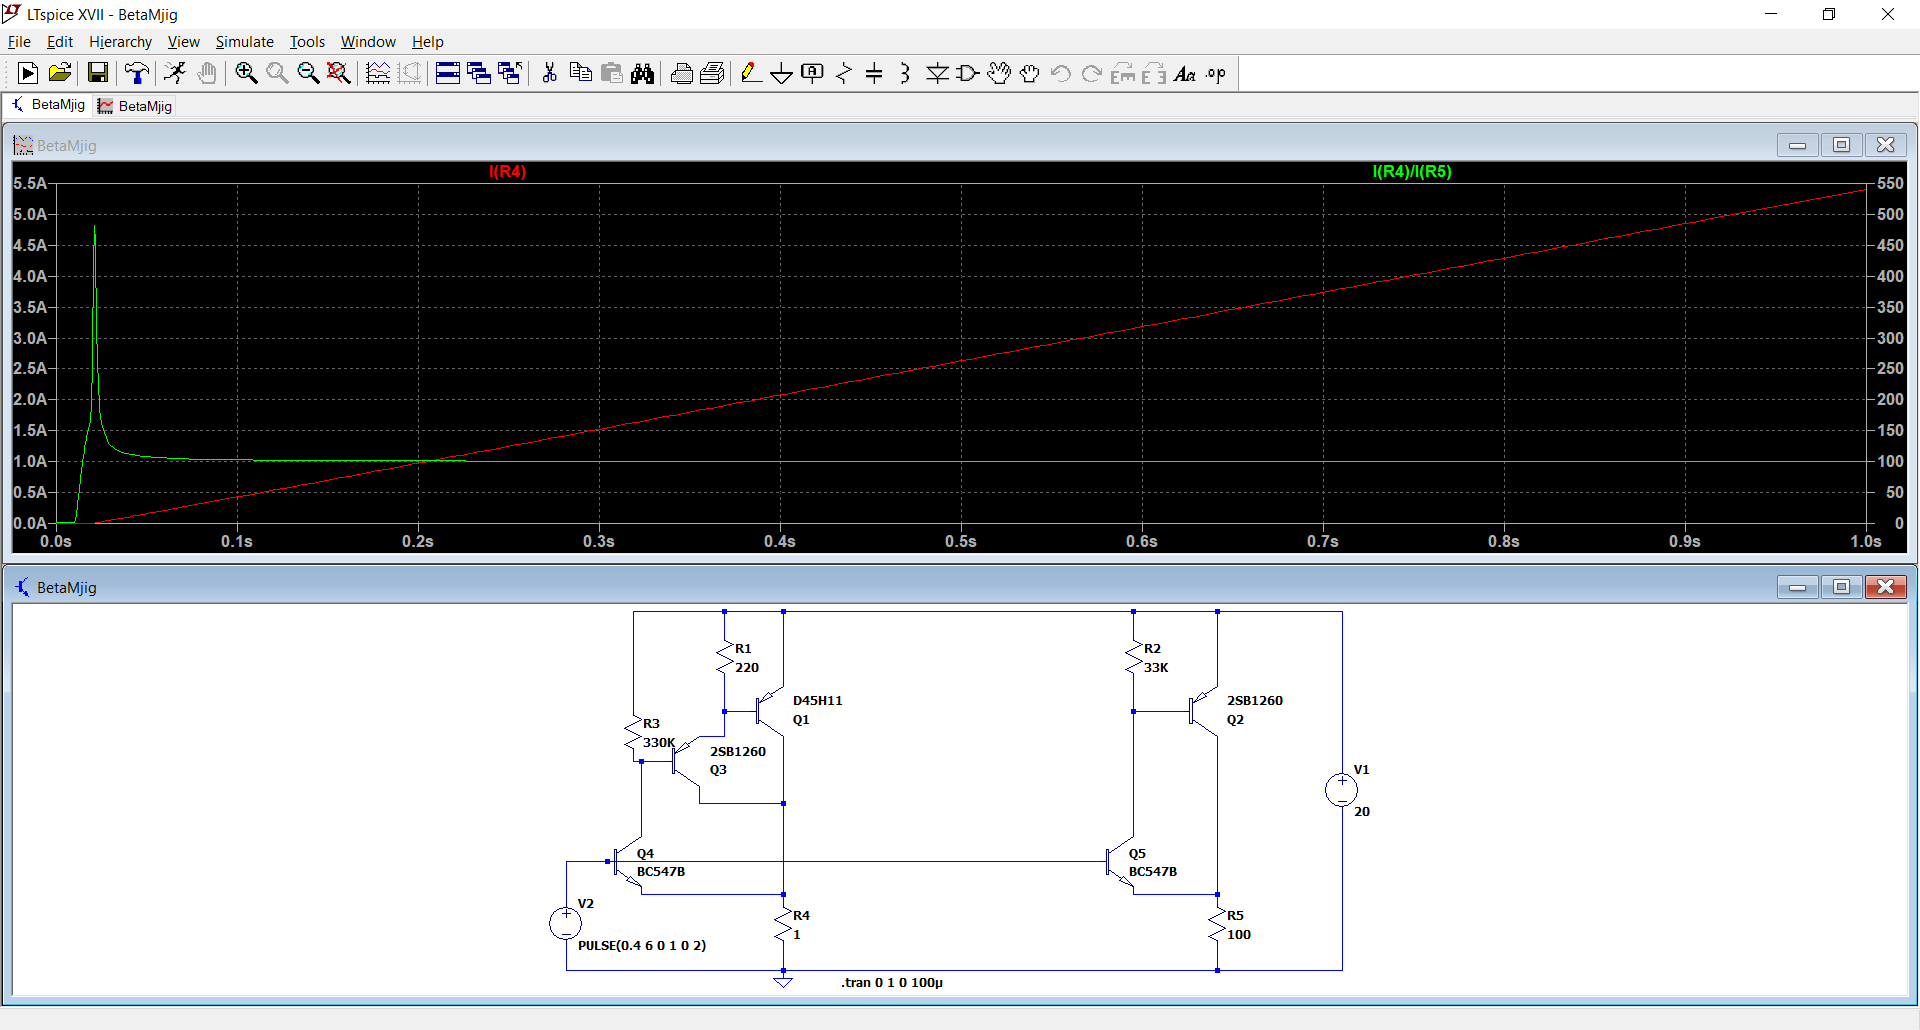
Task: Run the simulation with the running man icon
Action: (175, 73)
